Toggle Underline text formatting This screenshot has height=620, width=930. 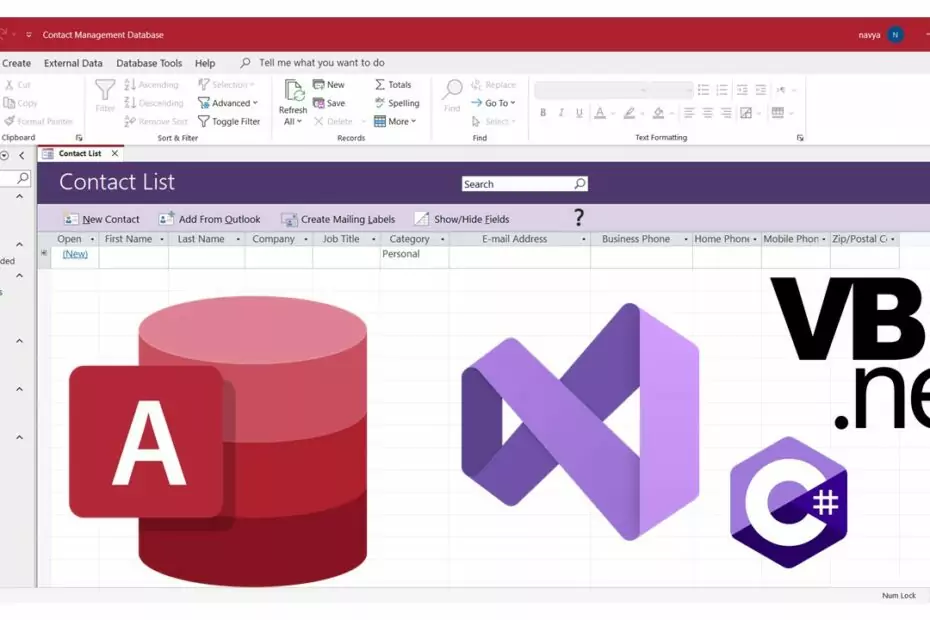point(579,112)
